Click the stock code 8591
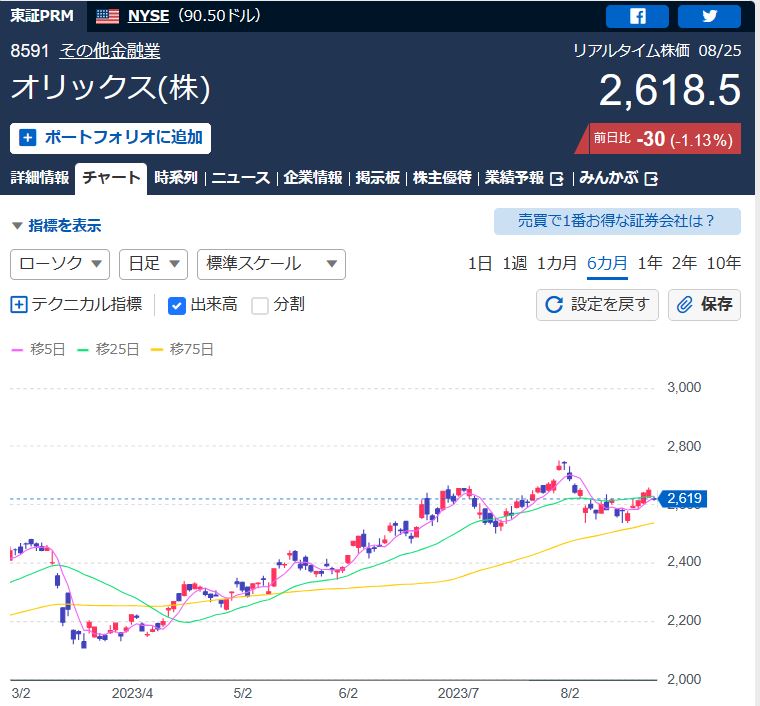The image size is (760, 706). (x=30, y=51)
